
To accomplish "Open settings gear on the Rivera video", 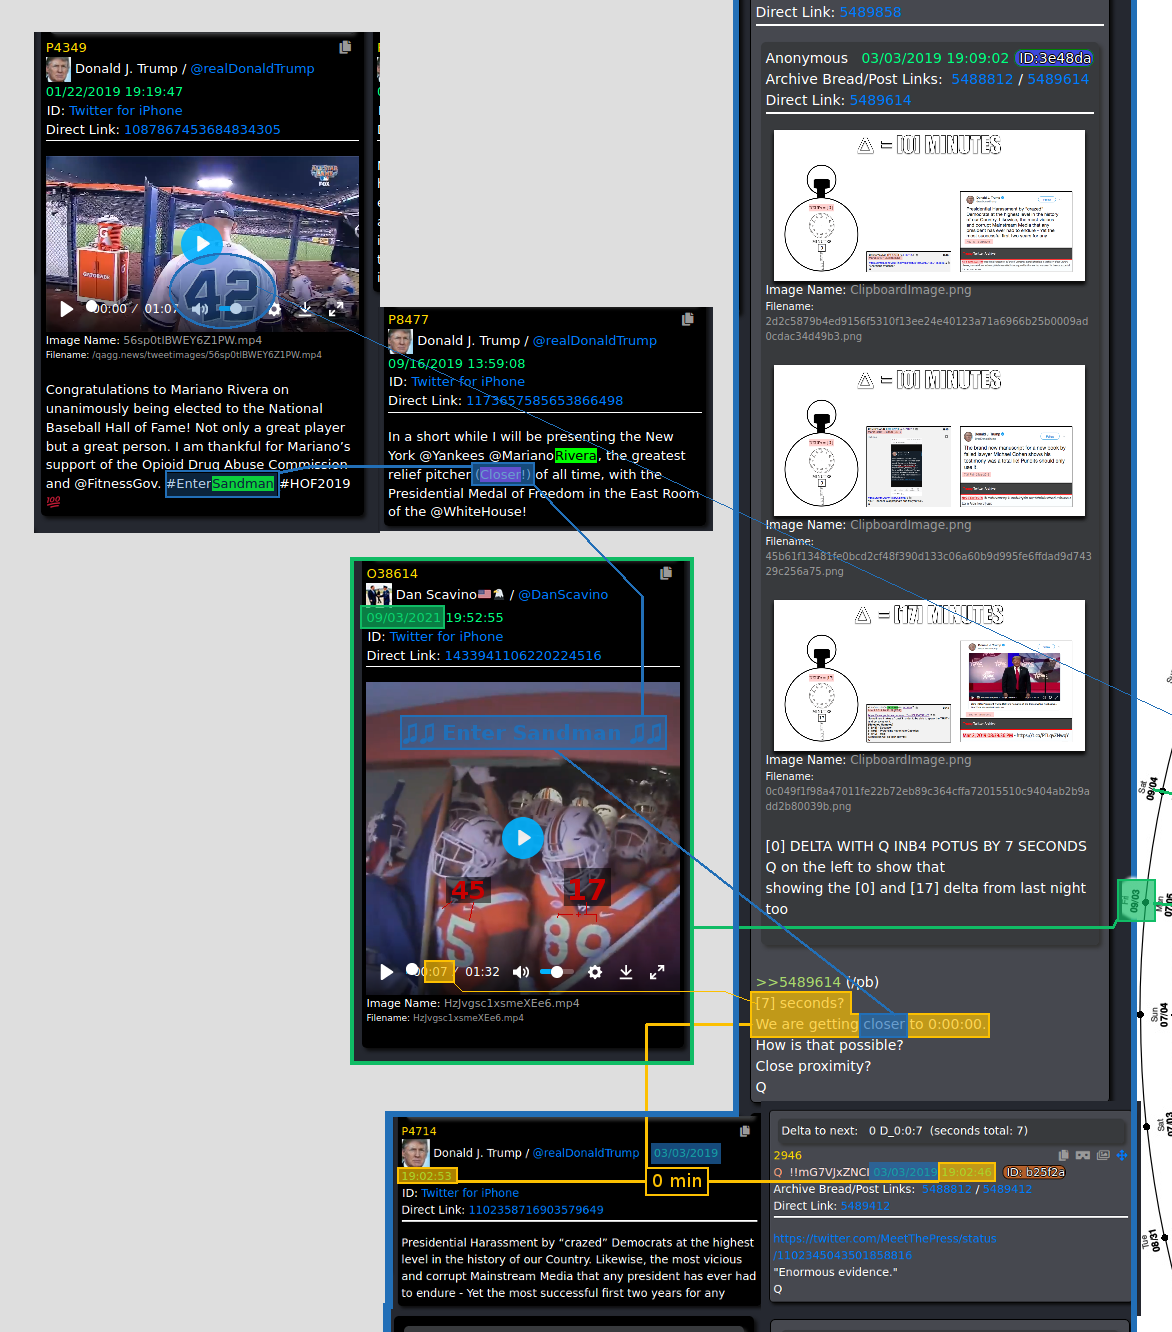I will (274, 309).
